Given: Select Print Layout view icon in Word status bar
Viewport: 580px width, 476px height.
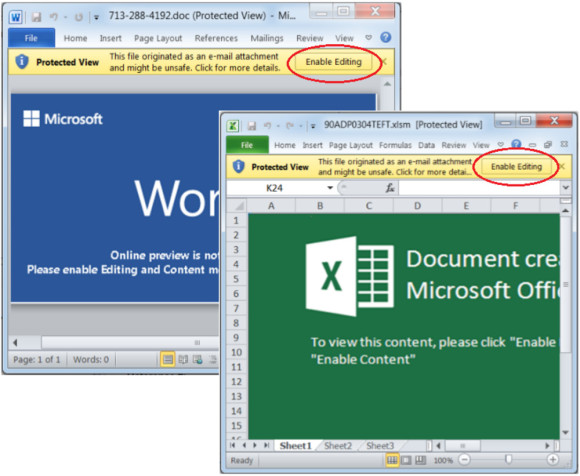Looking at the screenshot, I should (168, 359).
